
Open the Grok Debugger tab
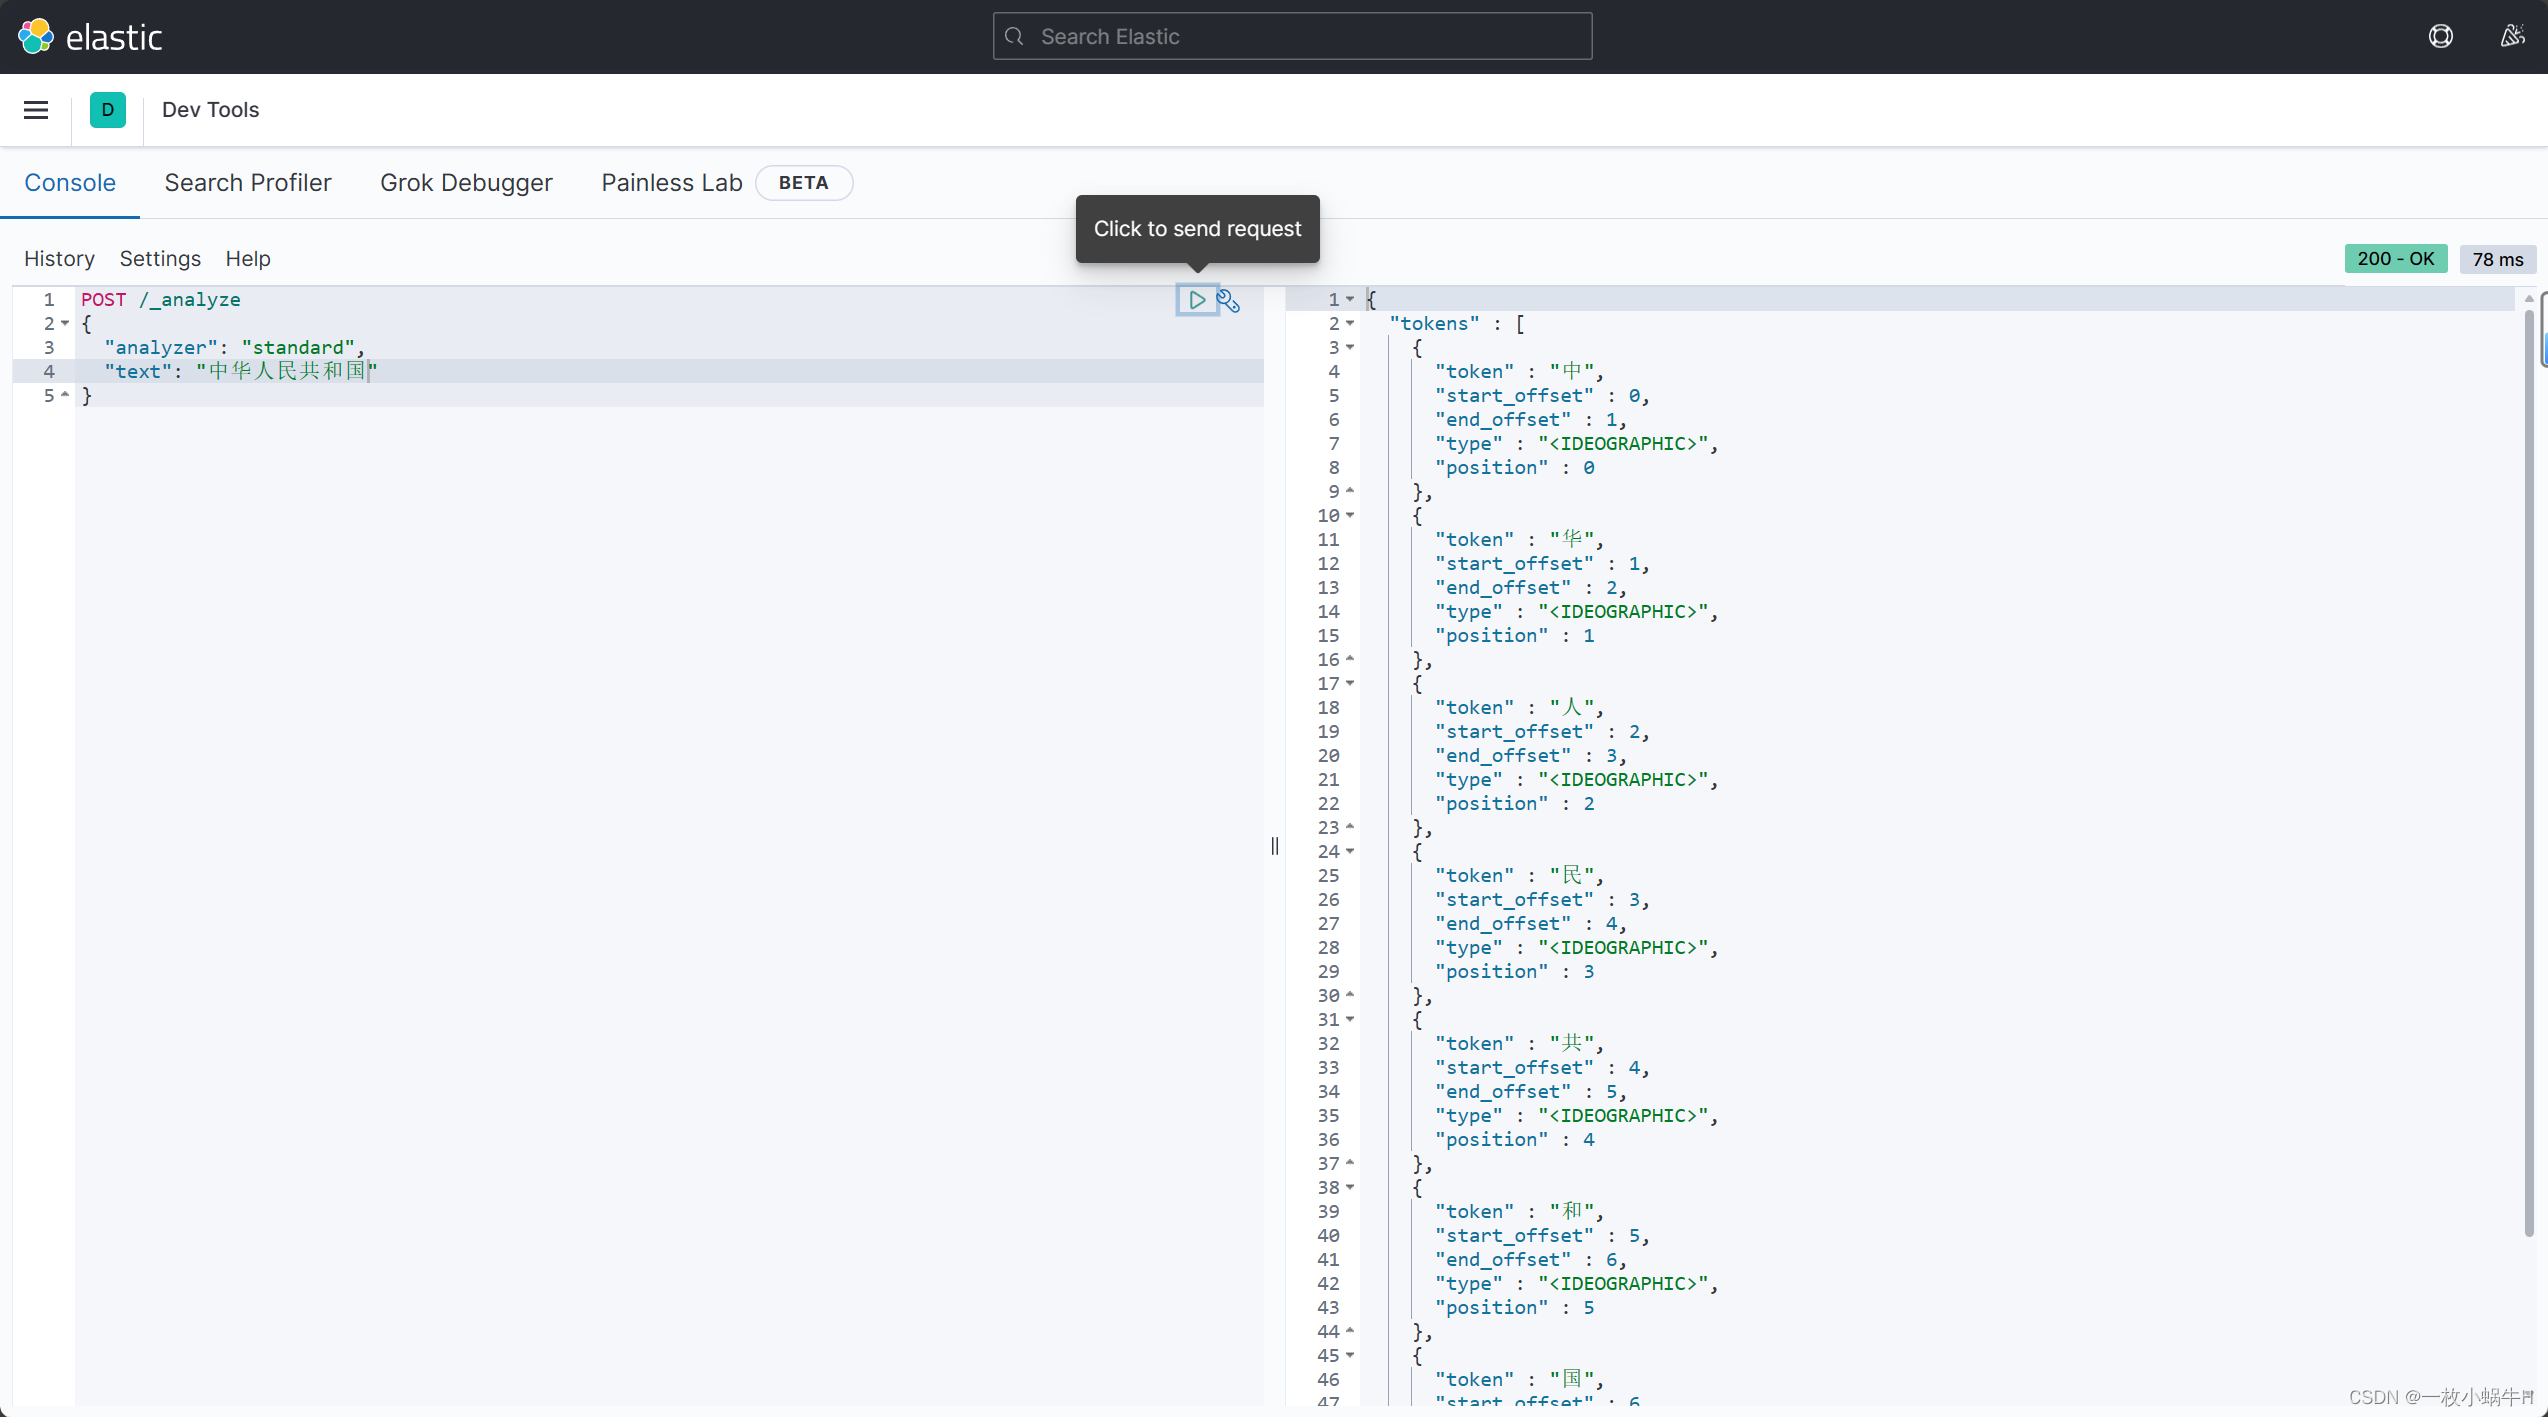[466, 183]
